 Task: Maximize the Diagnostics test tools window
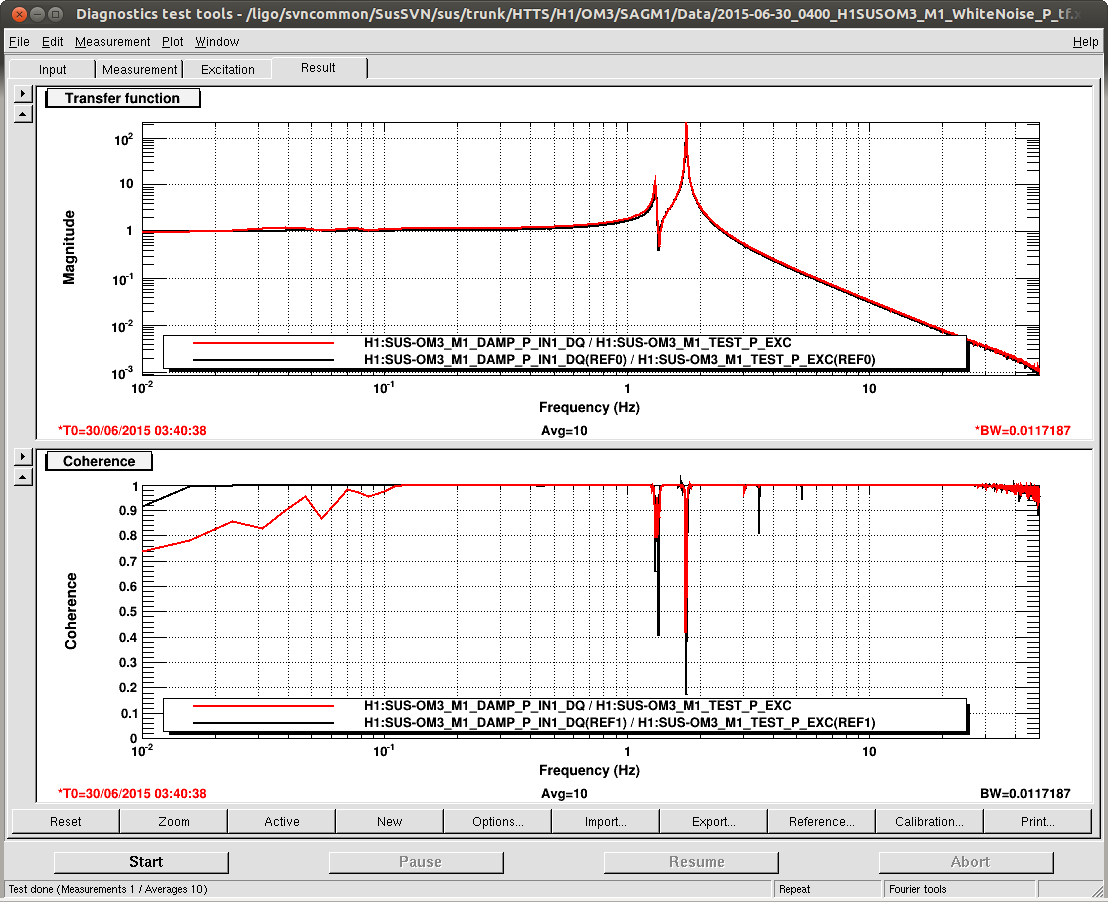tap(56, 13)
